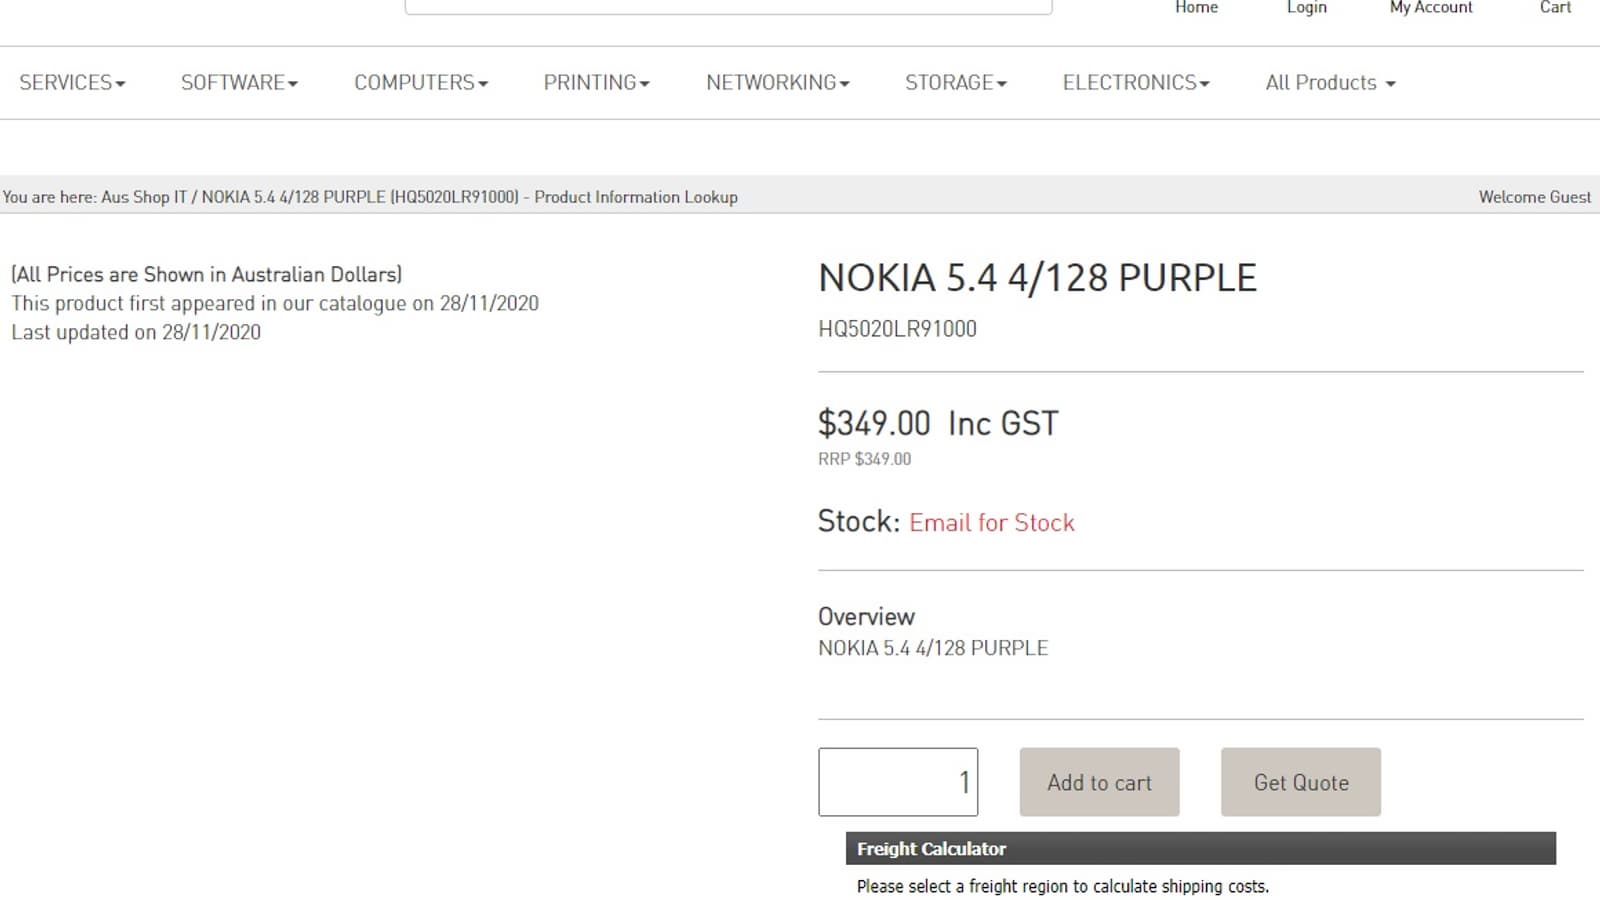Click the Login link

point(1306,8)
